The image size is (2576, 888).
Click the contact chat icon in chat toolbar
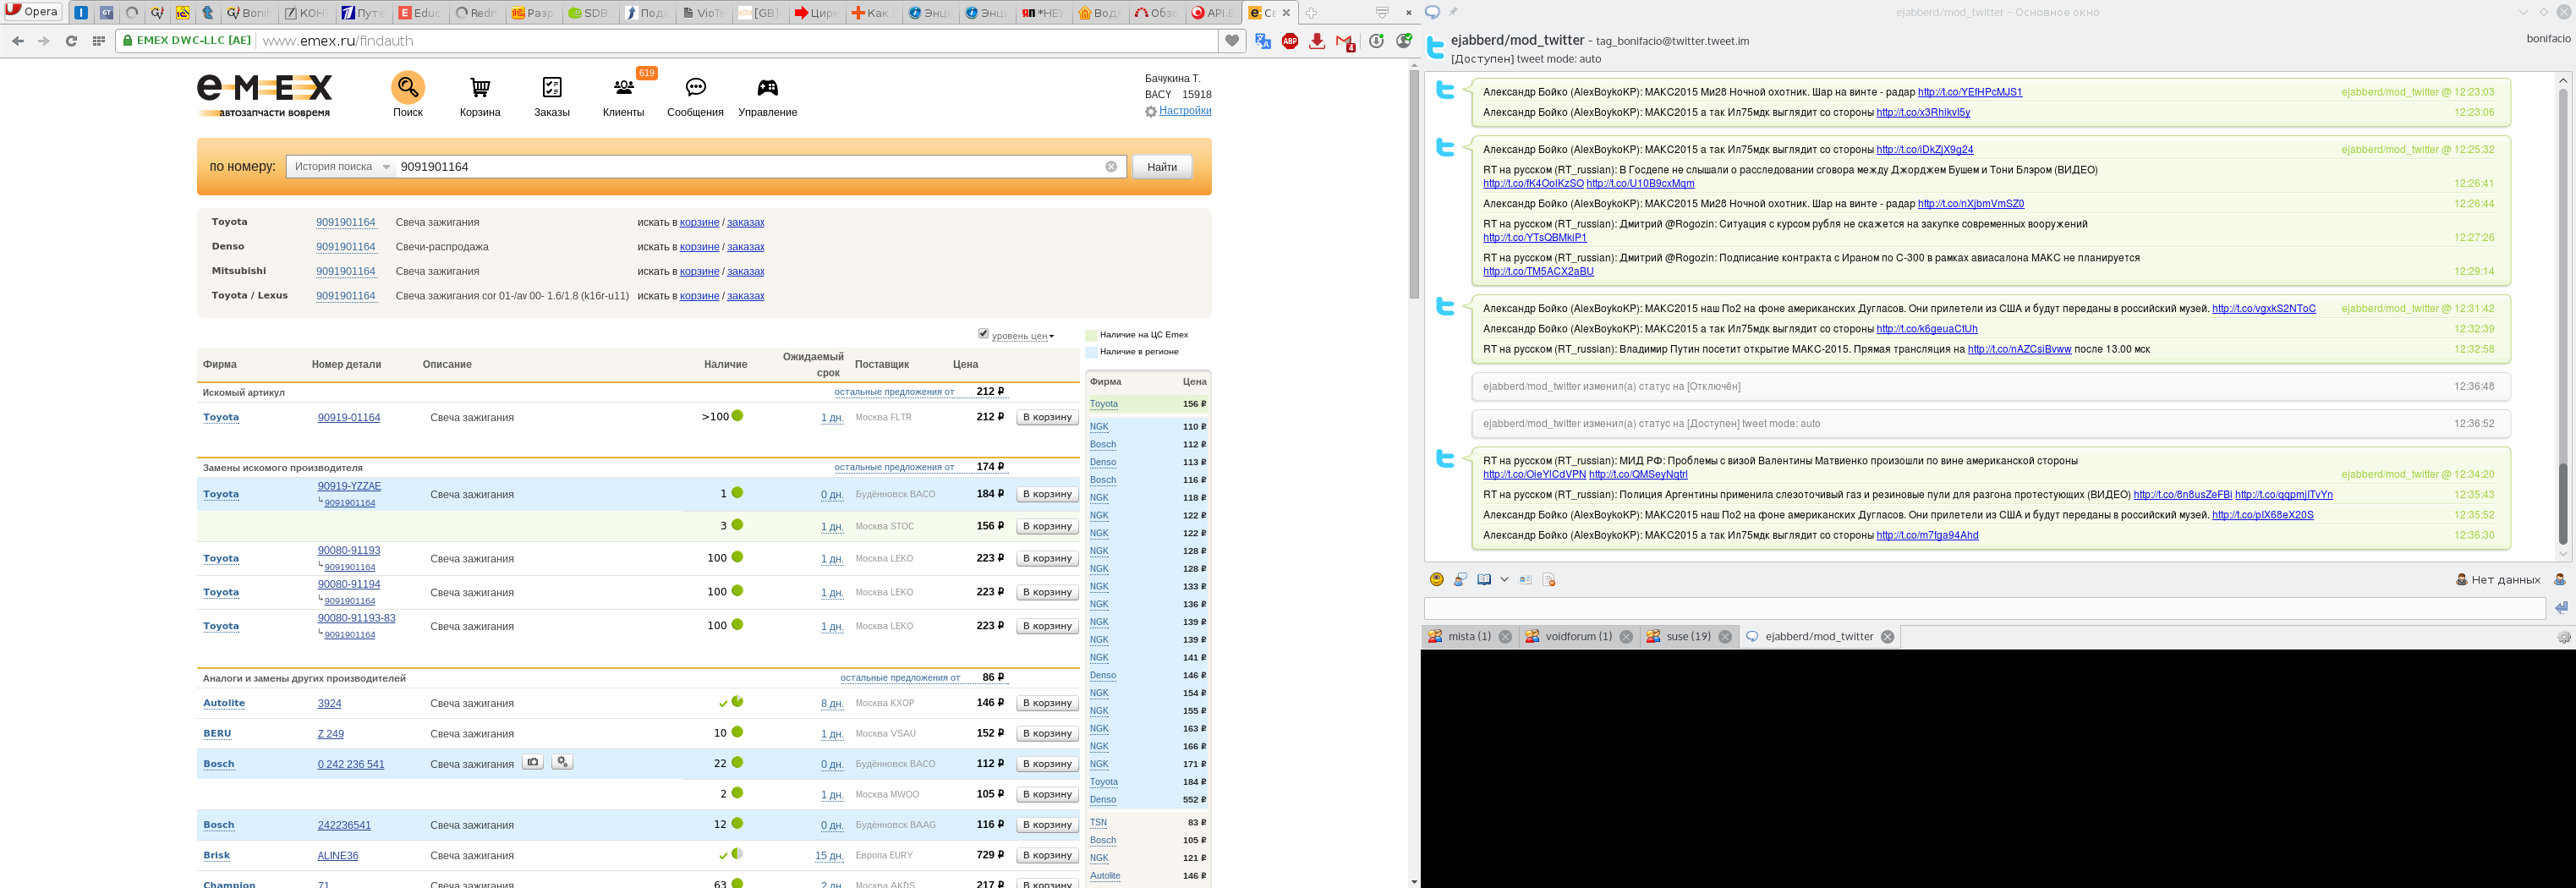click(1460, 580)
